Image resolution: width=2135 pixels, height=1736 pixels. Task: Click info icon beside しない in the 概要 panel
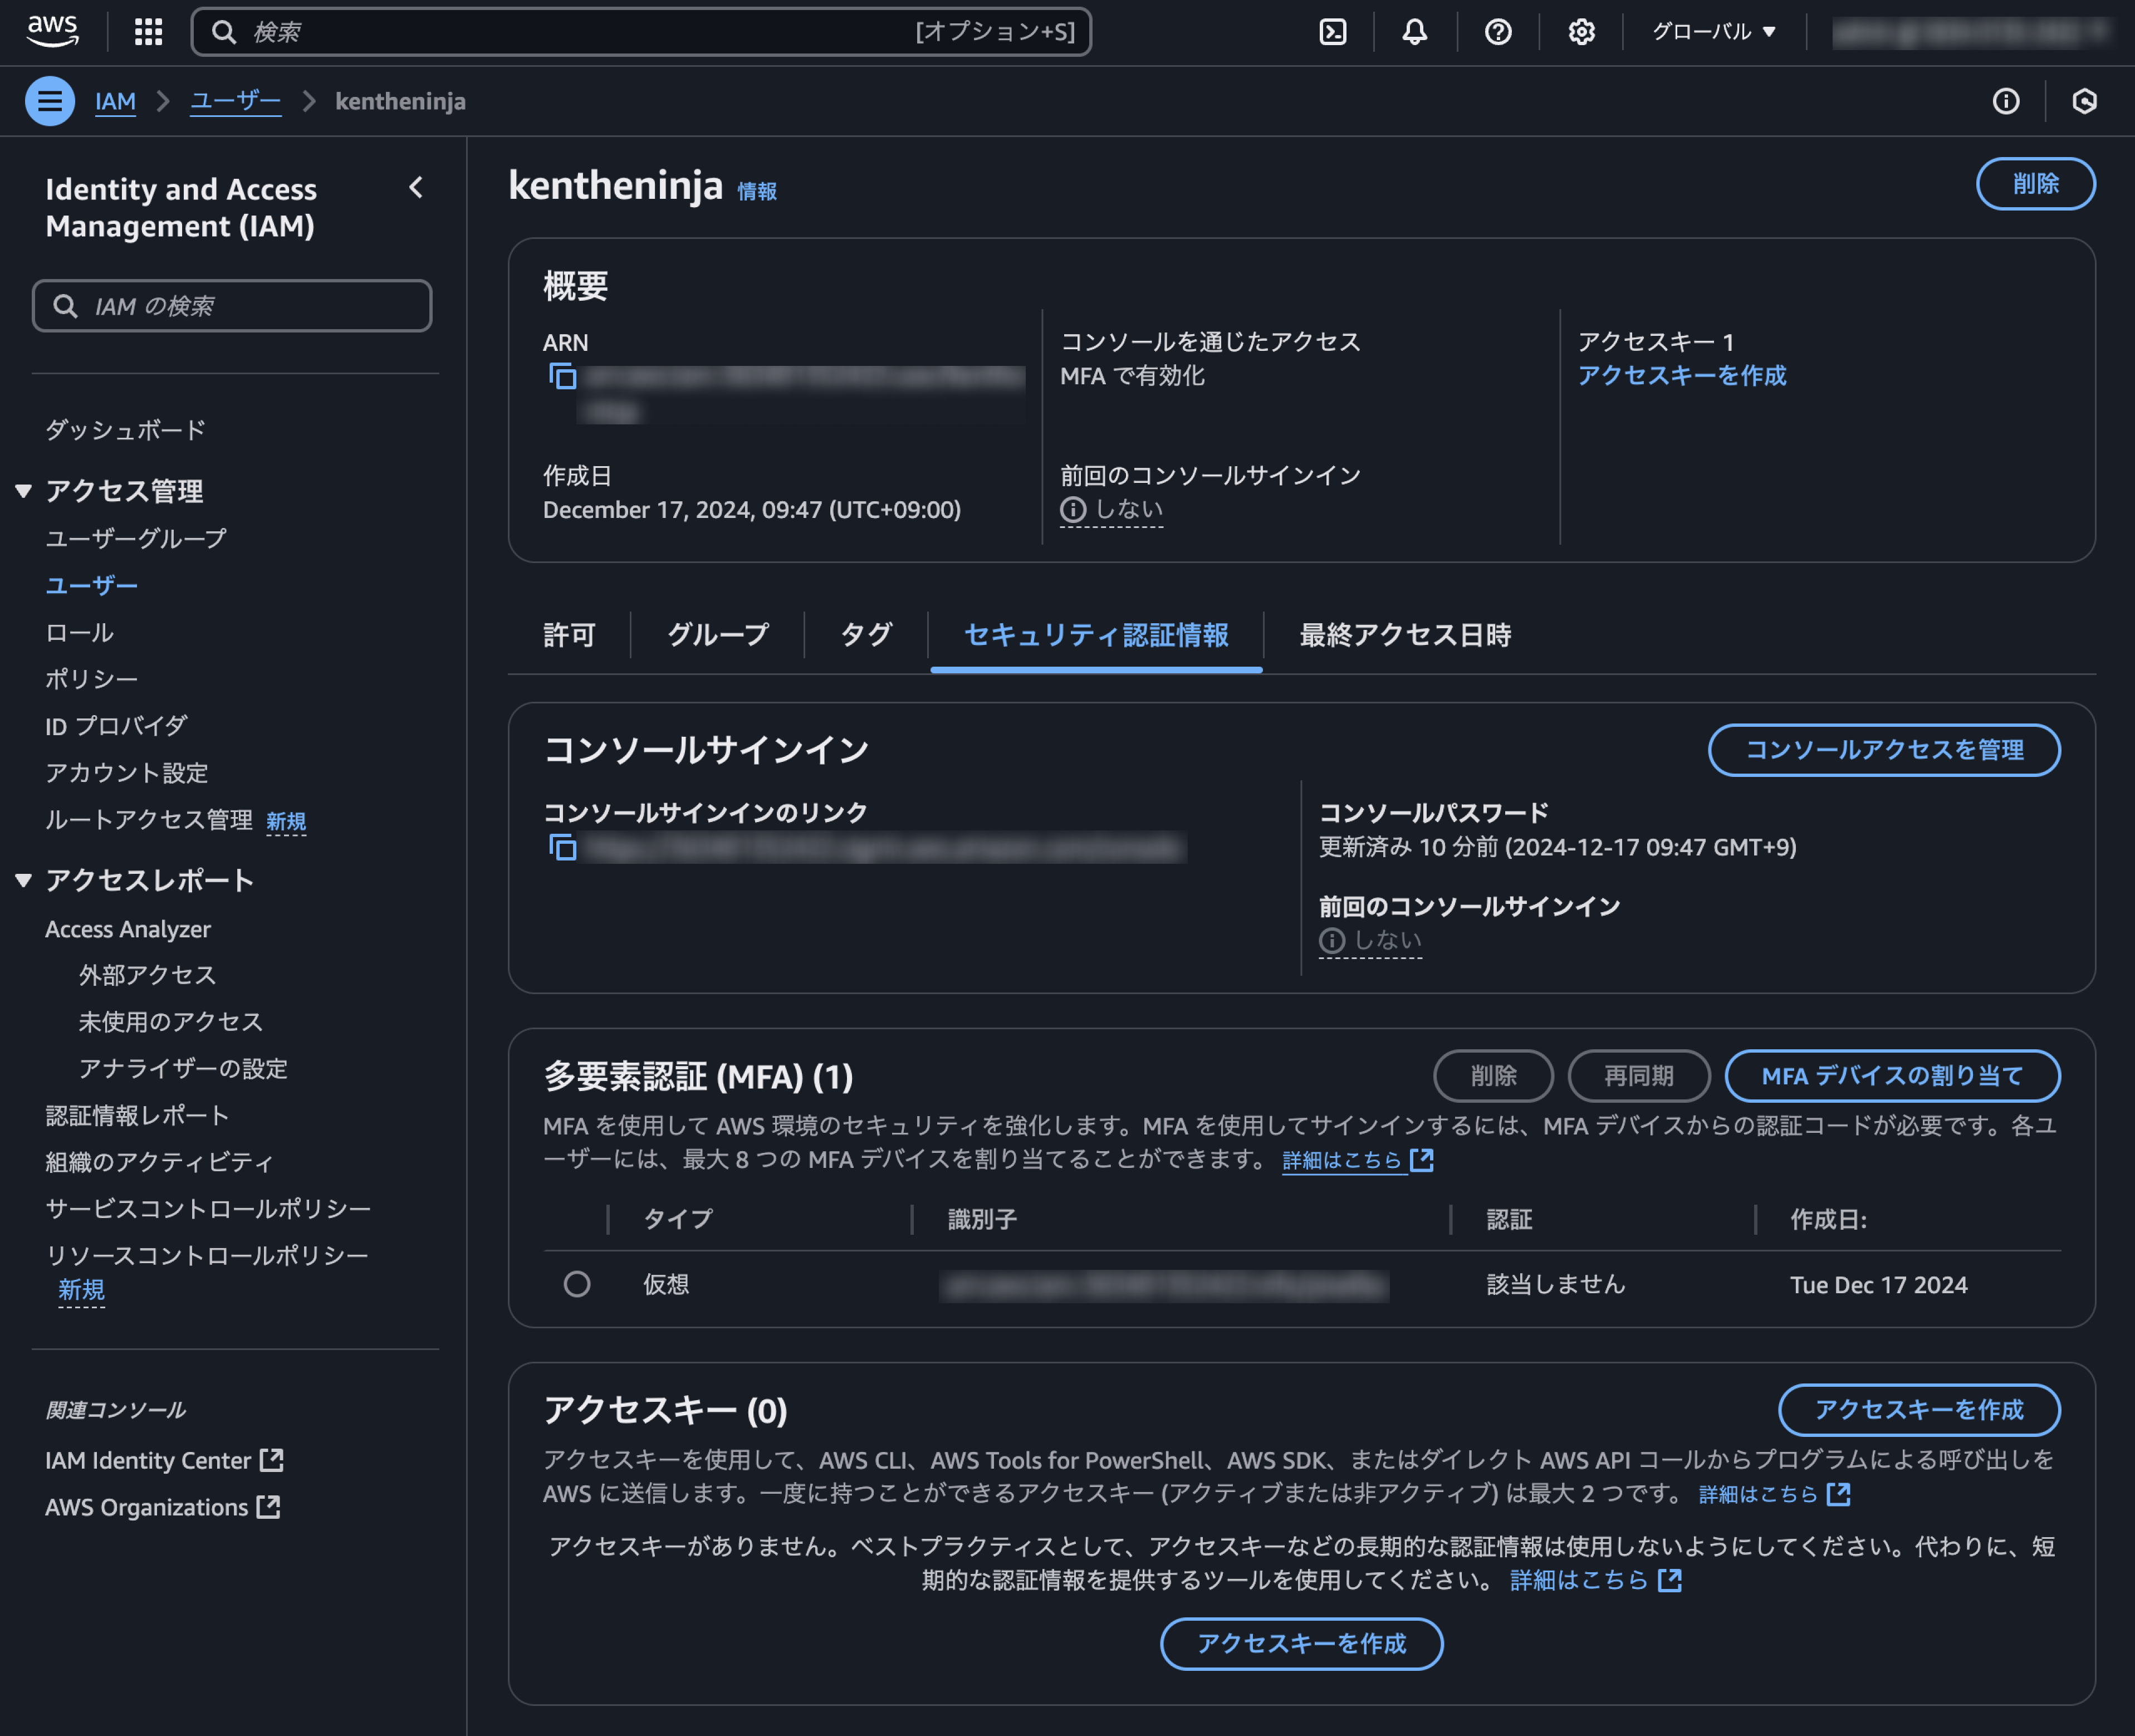click(1072, 510)
